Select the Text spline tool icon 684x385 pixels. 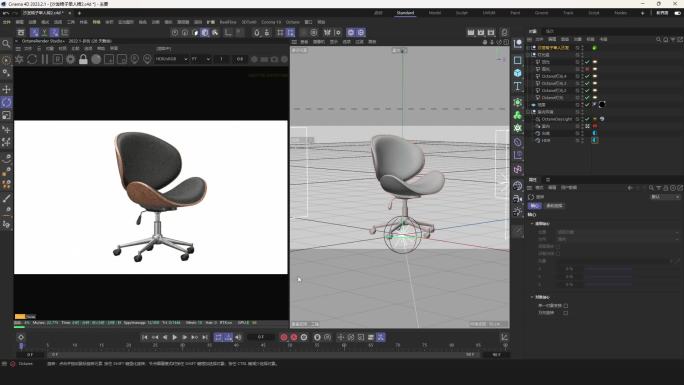point(517,86)
